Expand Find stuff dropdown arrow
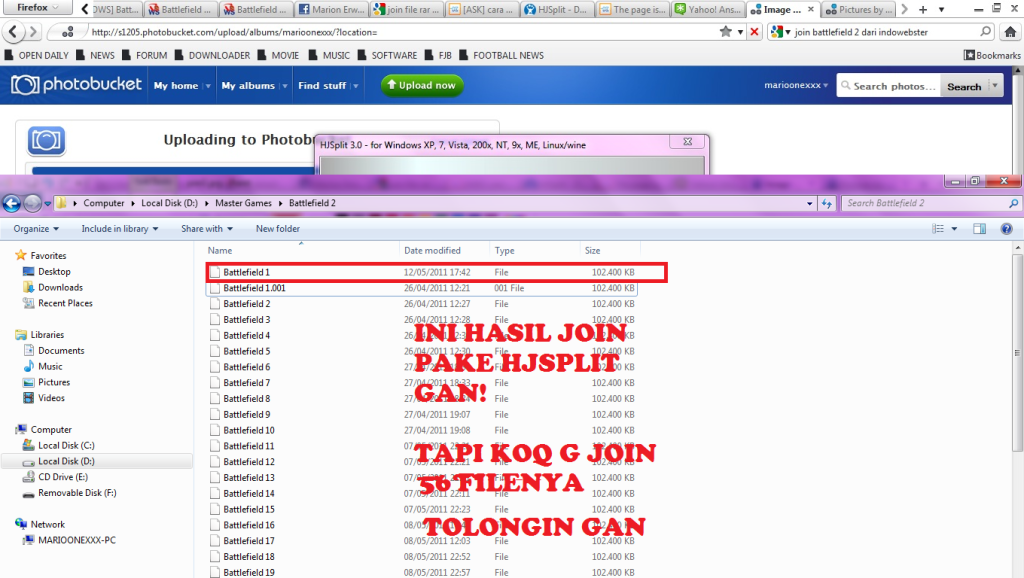 coord(356,86)
